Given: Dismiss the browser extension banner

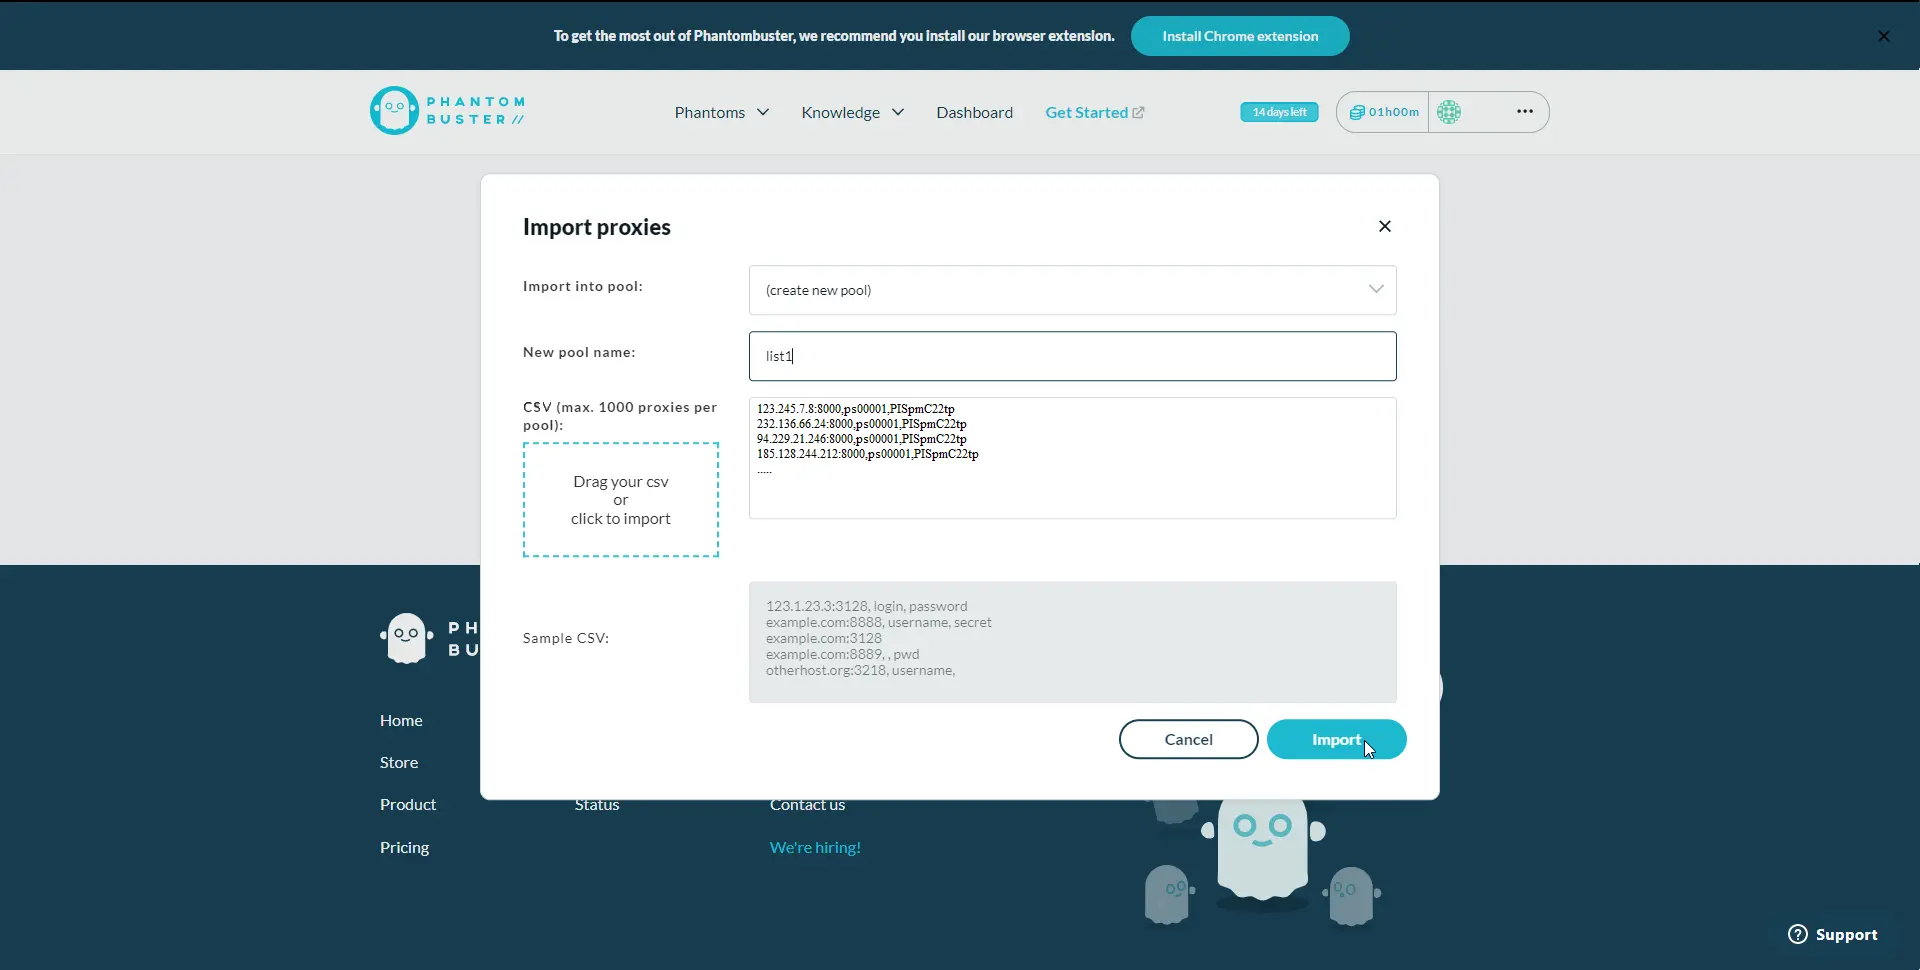Looking at the screenshot, I should [x=1883, y=36].
